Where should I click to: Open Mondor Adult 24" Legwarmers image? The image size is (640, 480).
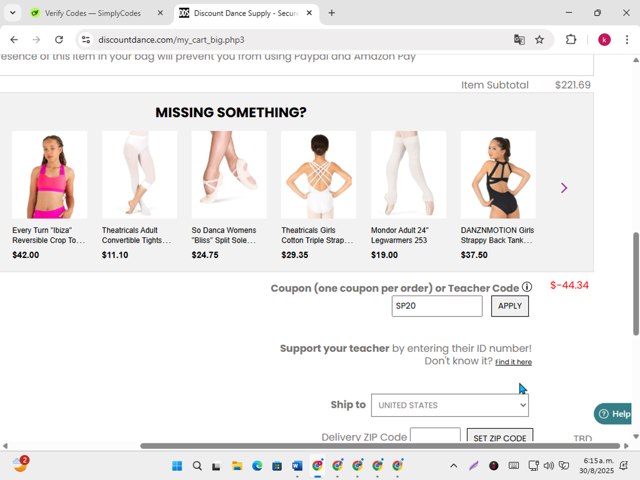[408, 175]
